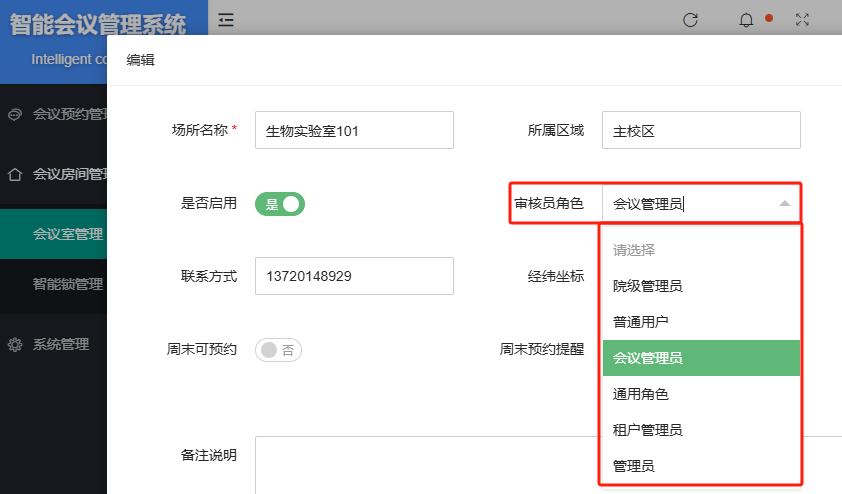Open notifications via the bell icon

pos(746,19)
